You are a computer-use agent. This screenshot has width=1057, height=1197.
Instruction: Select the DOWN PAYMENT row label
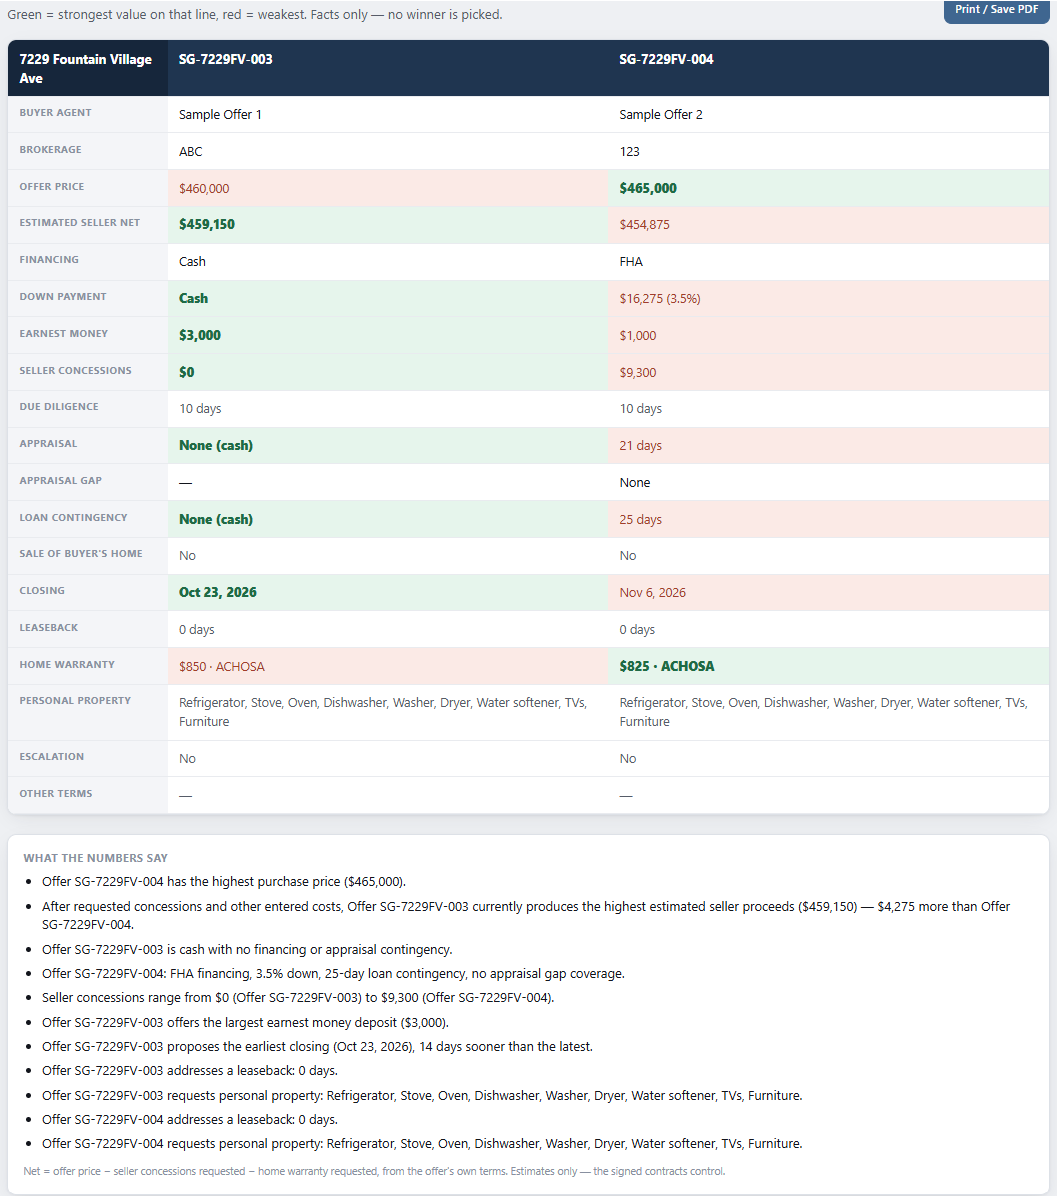(63, 296)
